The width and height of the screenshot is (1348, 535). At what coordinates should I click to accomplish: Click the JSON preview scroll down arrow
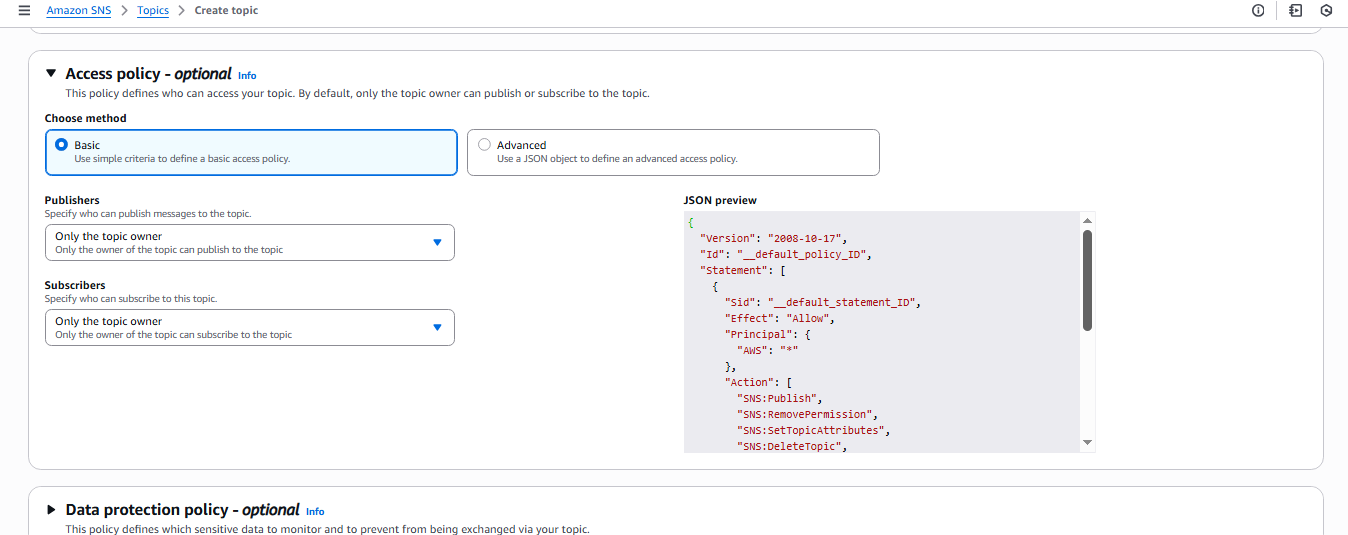point(1087,443)
